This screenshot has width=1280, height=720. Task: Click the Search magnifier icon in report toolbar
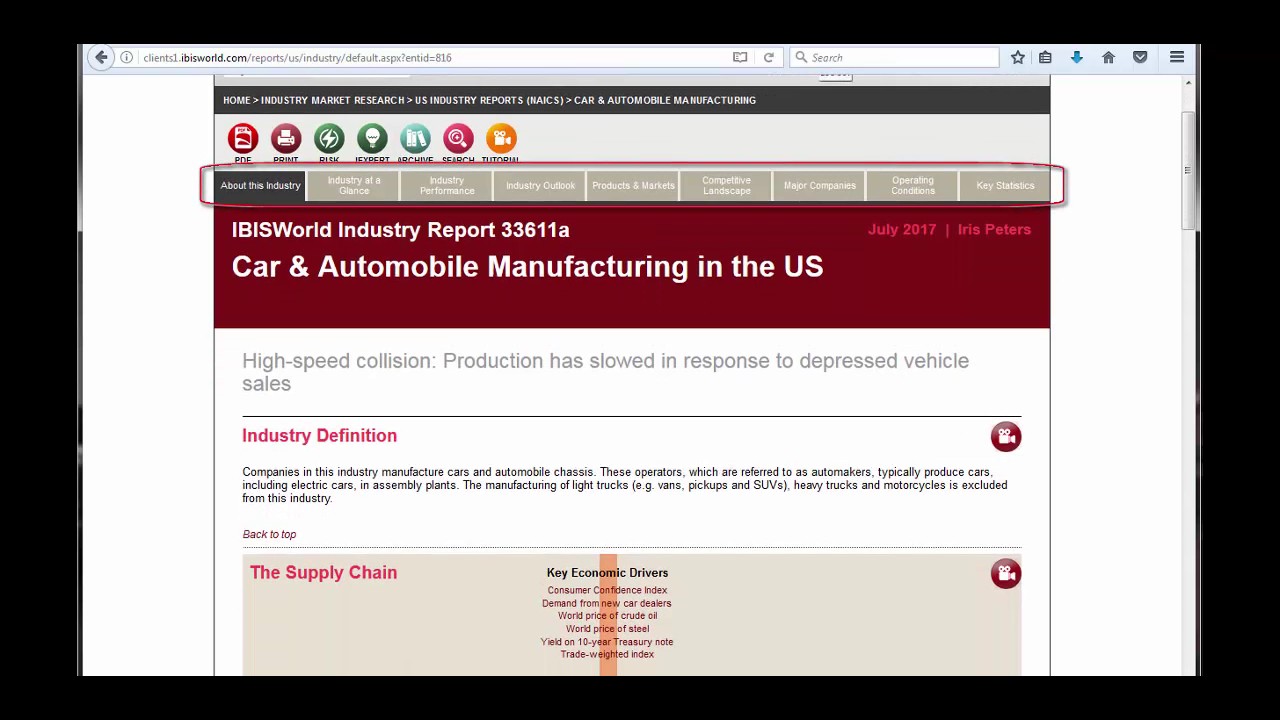click(x=458, y=138)
